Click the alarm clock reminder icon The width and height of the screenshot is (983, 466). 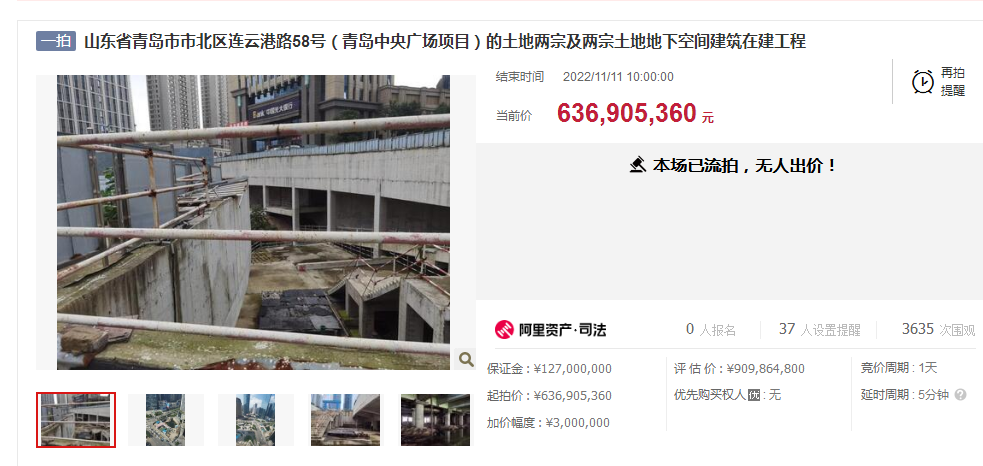[x=922, y=82]
